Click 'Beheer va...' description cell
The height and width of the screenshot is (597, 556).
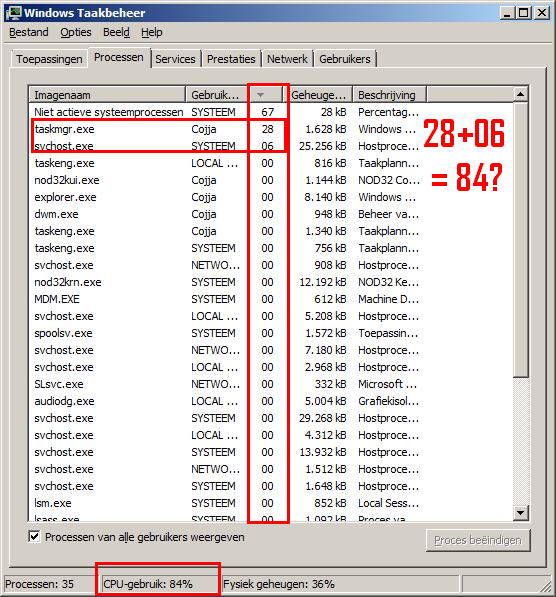388,214
